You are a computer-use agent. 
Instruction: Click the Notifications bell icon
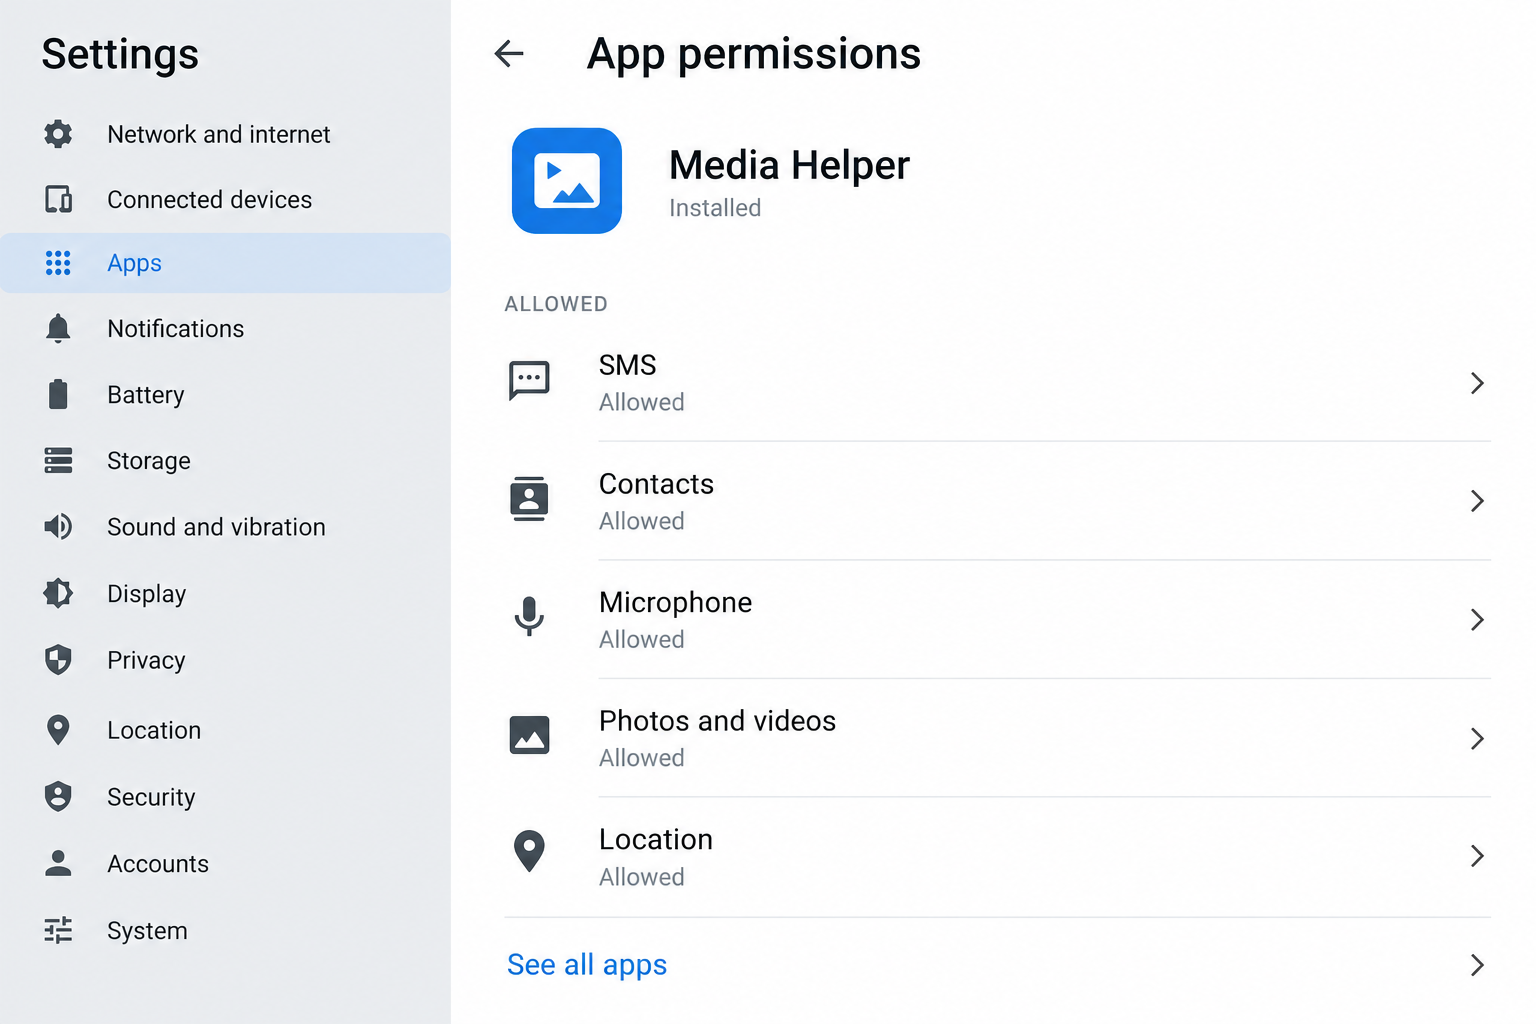pos(58,328)
